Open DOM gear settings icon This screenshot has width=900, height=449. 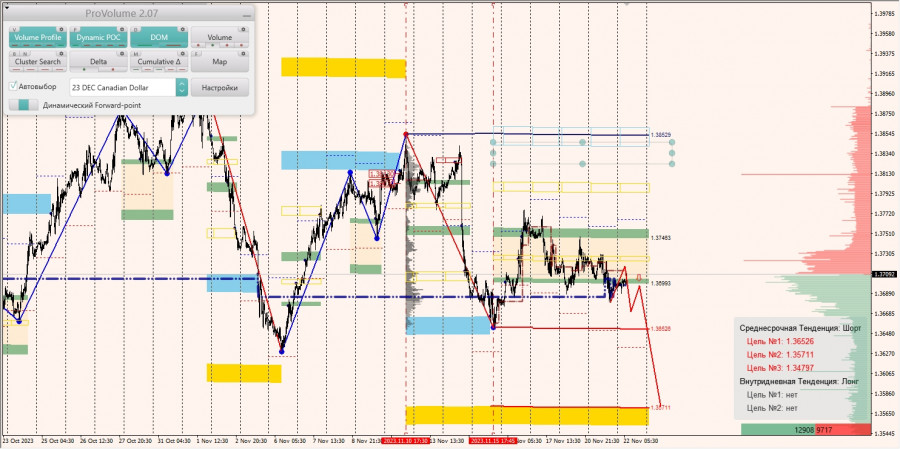[x=183, y=29]
